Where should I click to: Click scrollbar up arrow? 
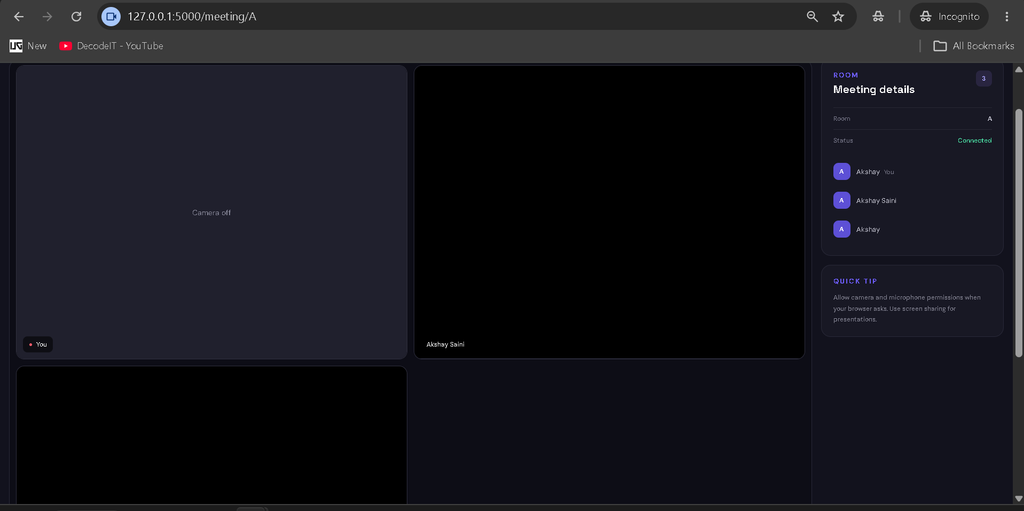[x=1018, y=69]
